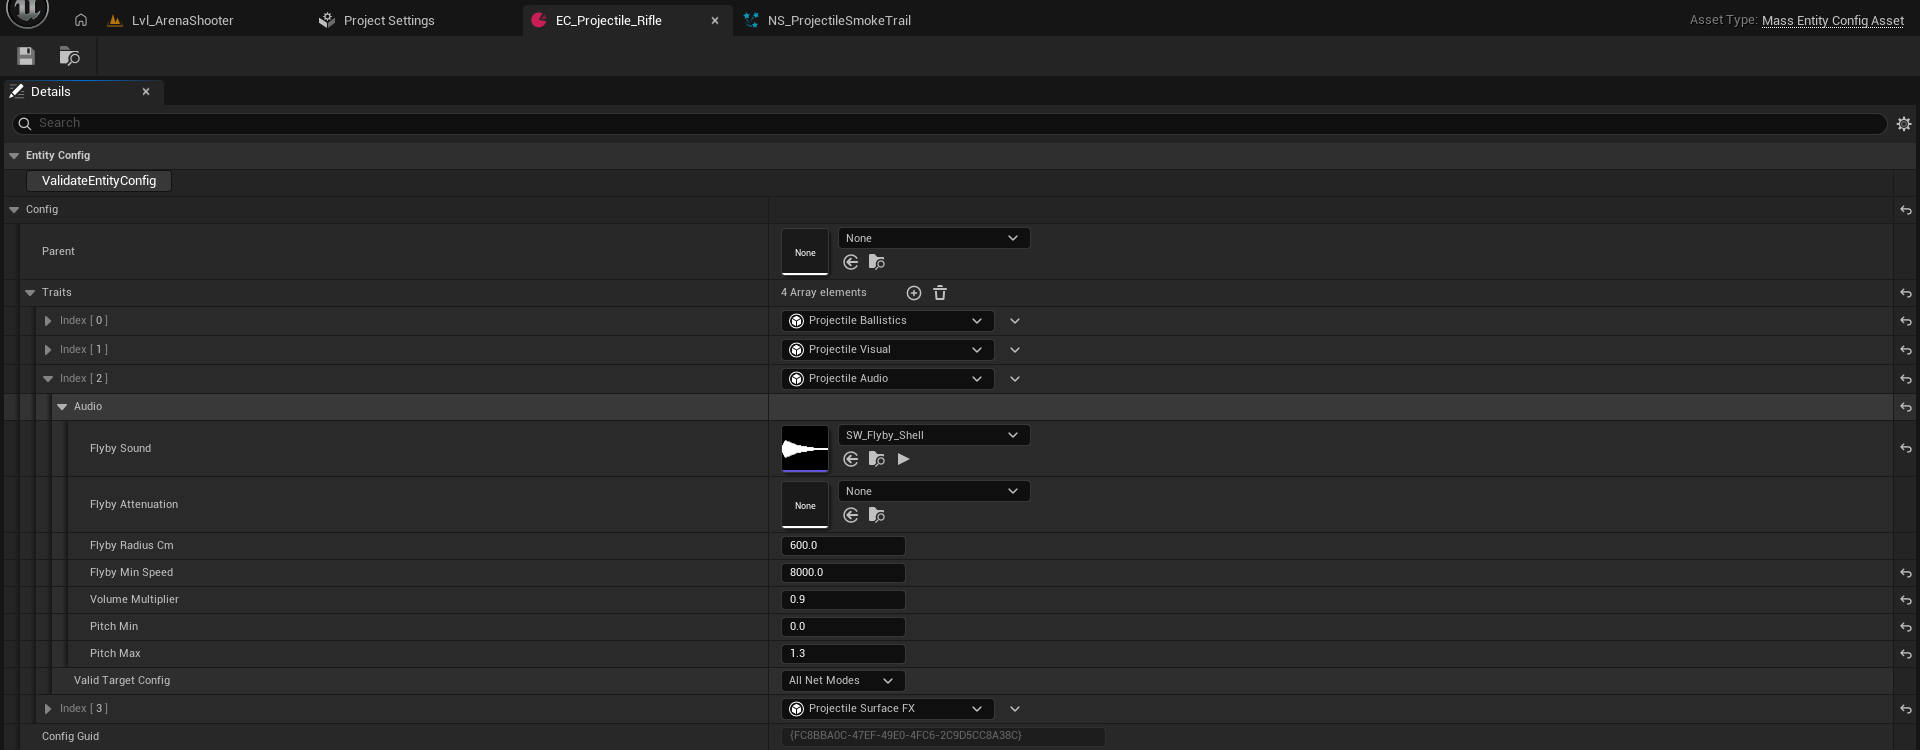Reset Flyby Sound to default
1920x750 pixels.
(1906, 449)
